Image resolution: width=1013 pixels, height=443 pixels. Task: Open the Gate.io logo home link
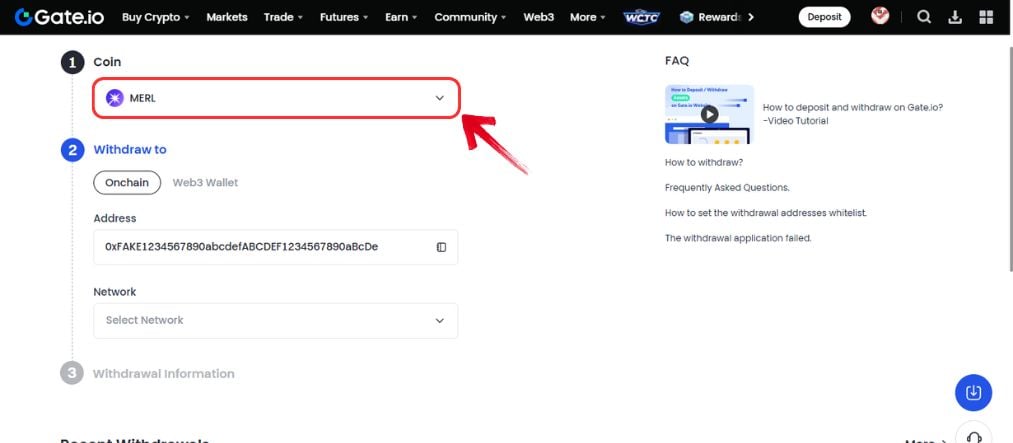coord(59,17)
